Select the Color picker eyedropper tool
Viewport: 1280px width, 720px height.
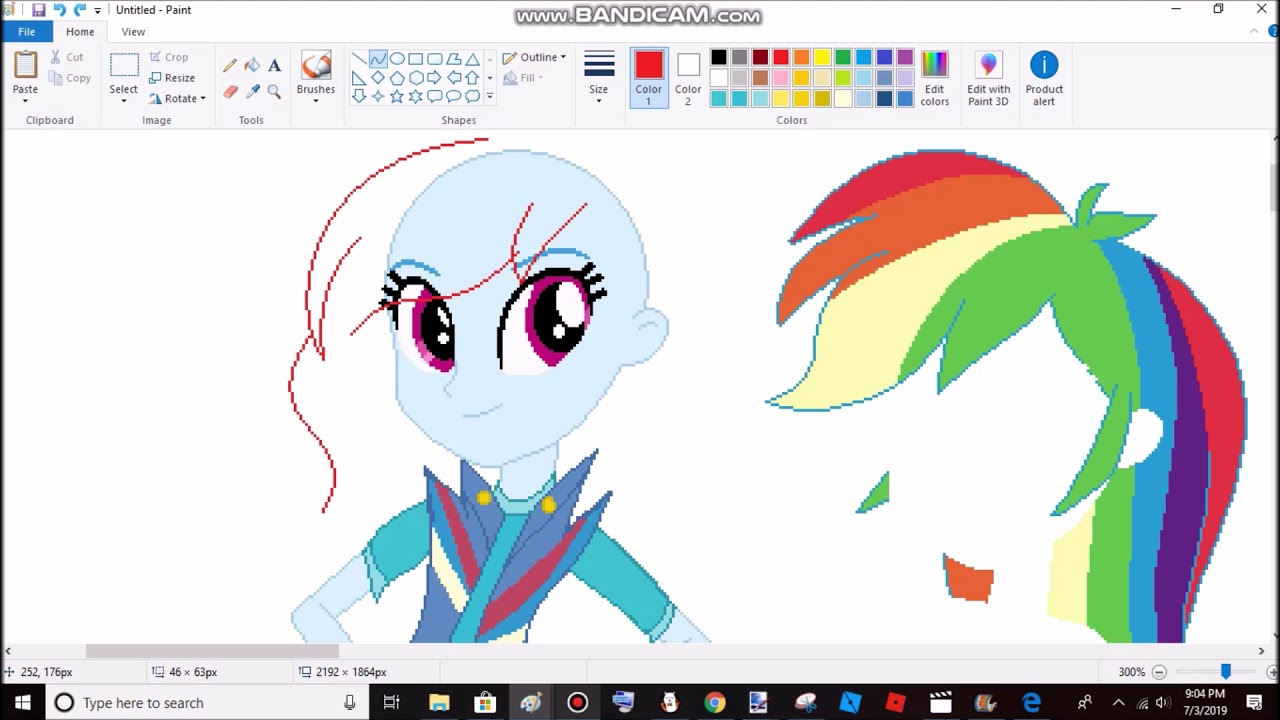(x=252, y=91)
